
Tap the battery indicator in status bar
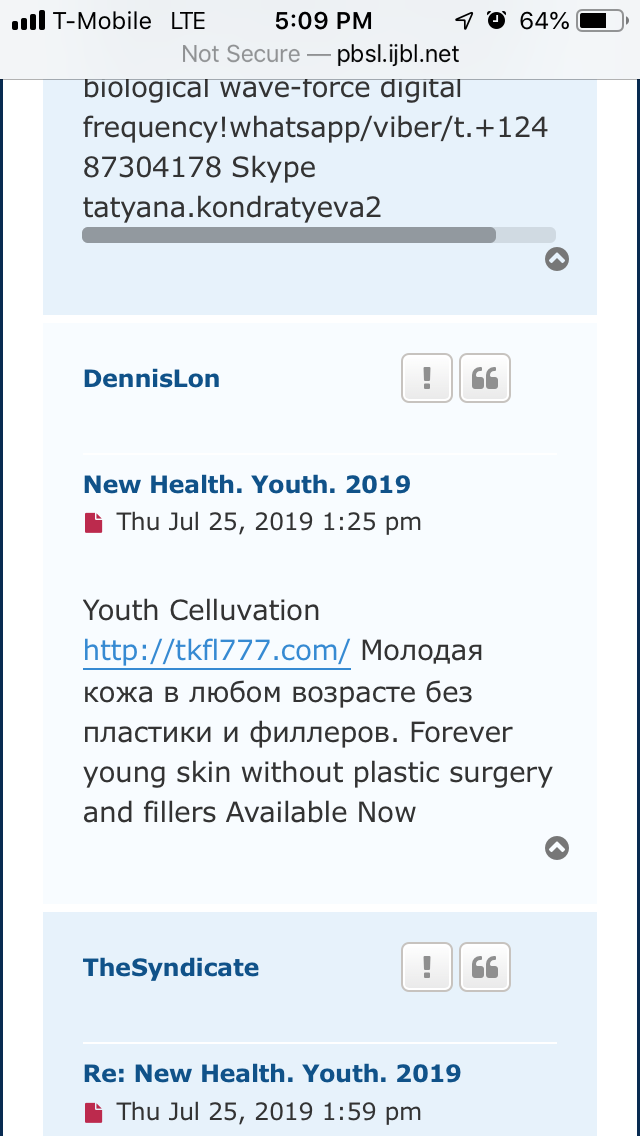(599, 20)
